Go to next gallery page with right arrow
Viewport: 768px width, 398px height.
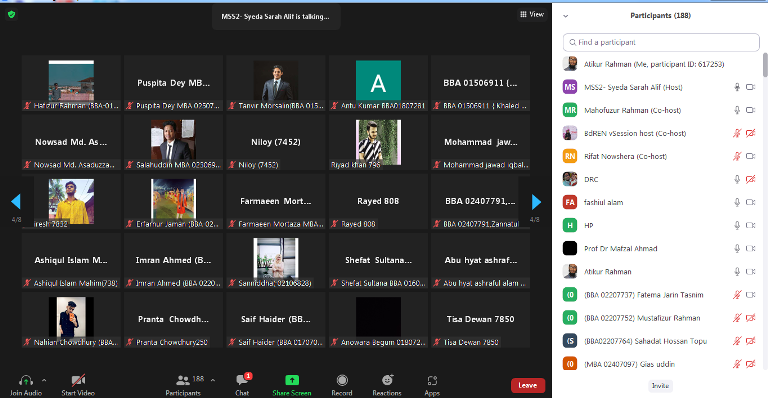coord(536,202)
